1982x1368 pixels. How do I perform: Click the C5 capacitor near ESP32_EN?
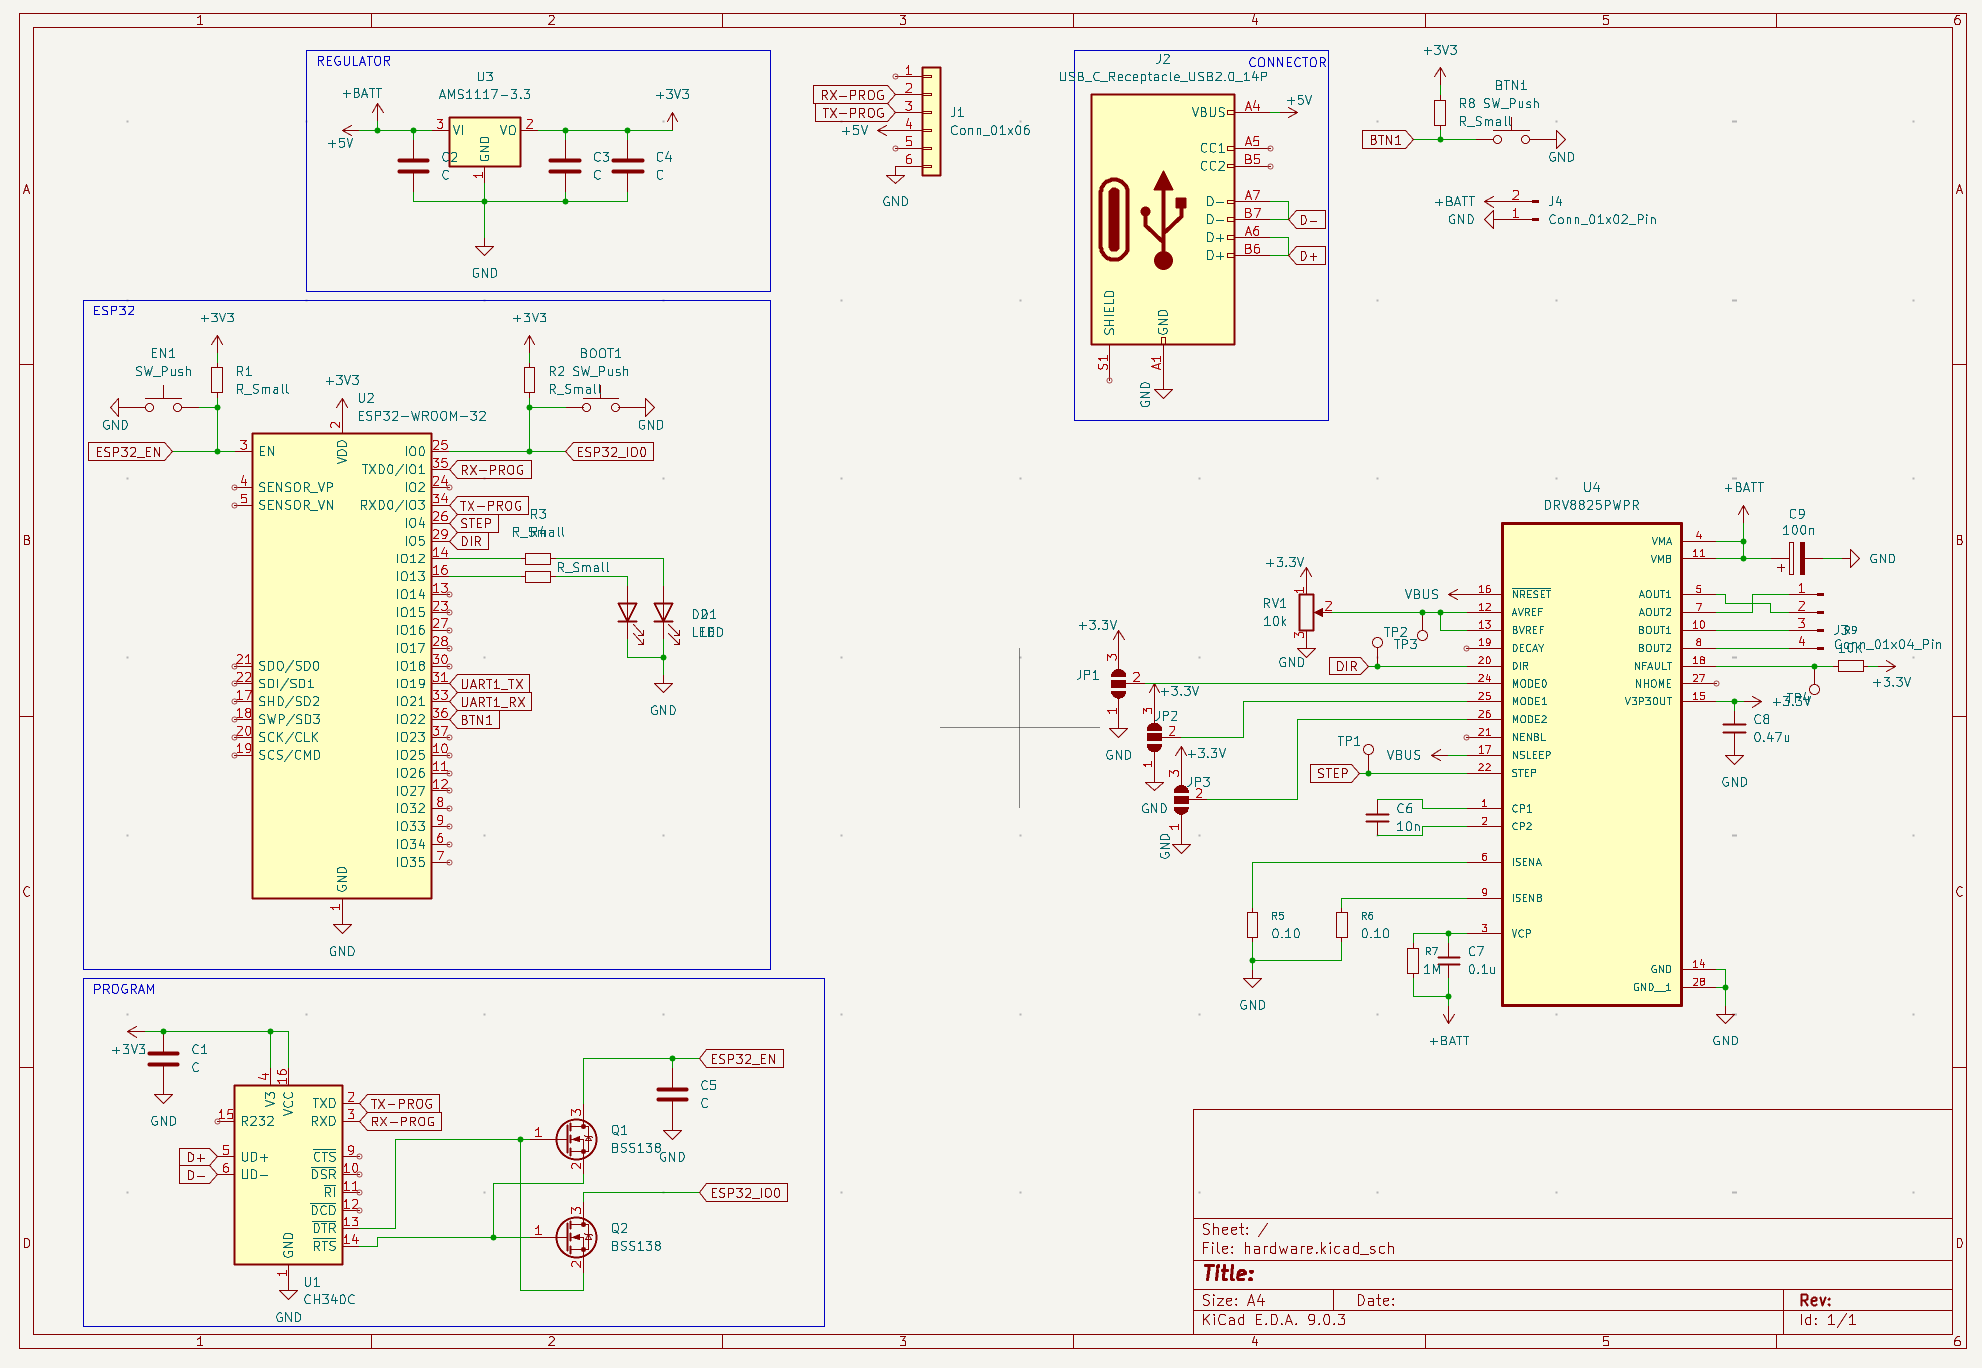pos(672,1094)
